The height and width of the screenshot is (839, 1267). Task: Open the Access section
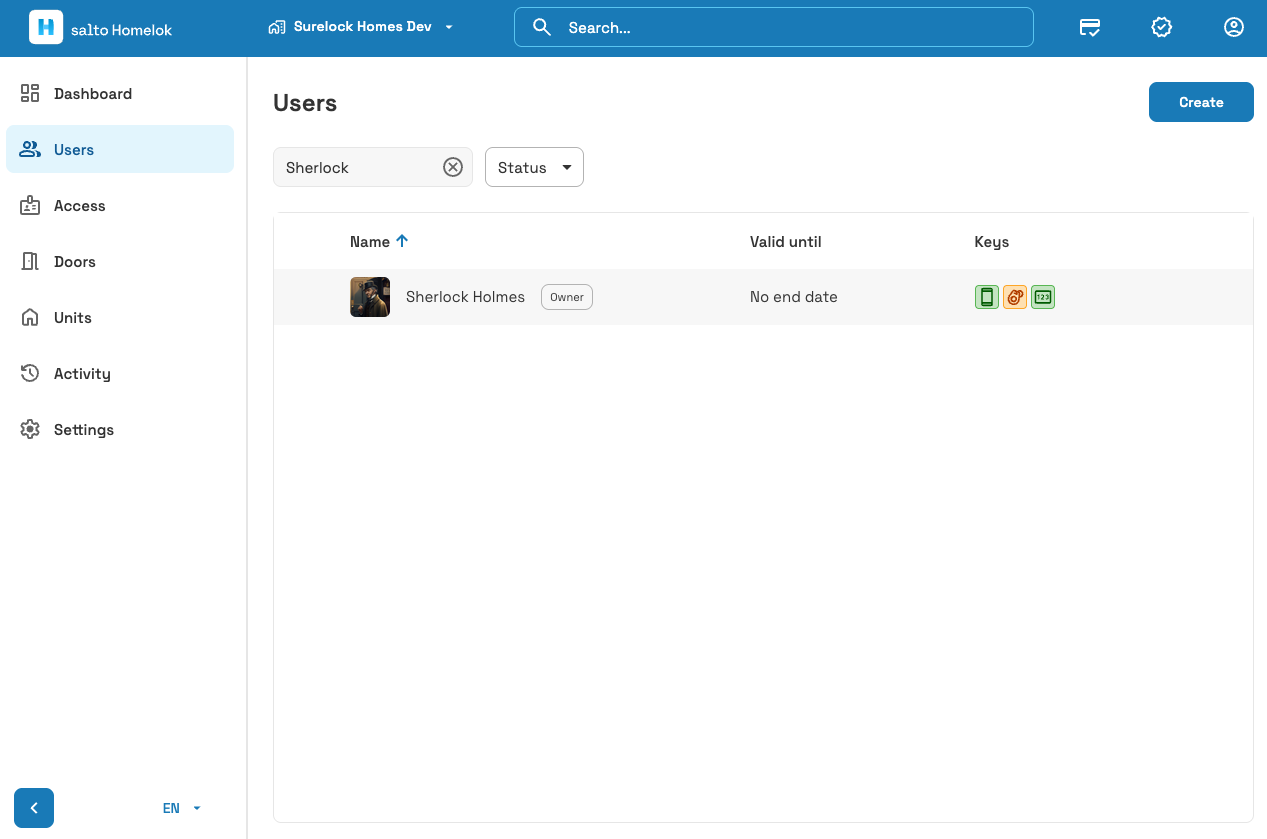tap(120, 206)
